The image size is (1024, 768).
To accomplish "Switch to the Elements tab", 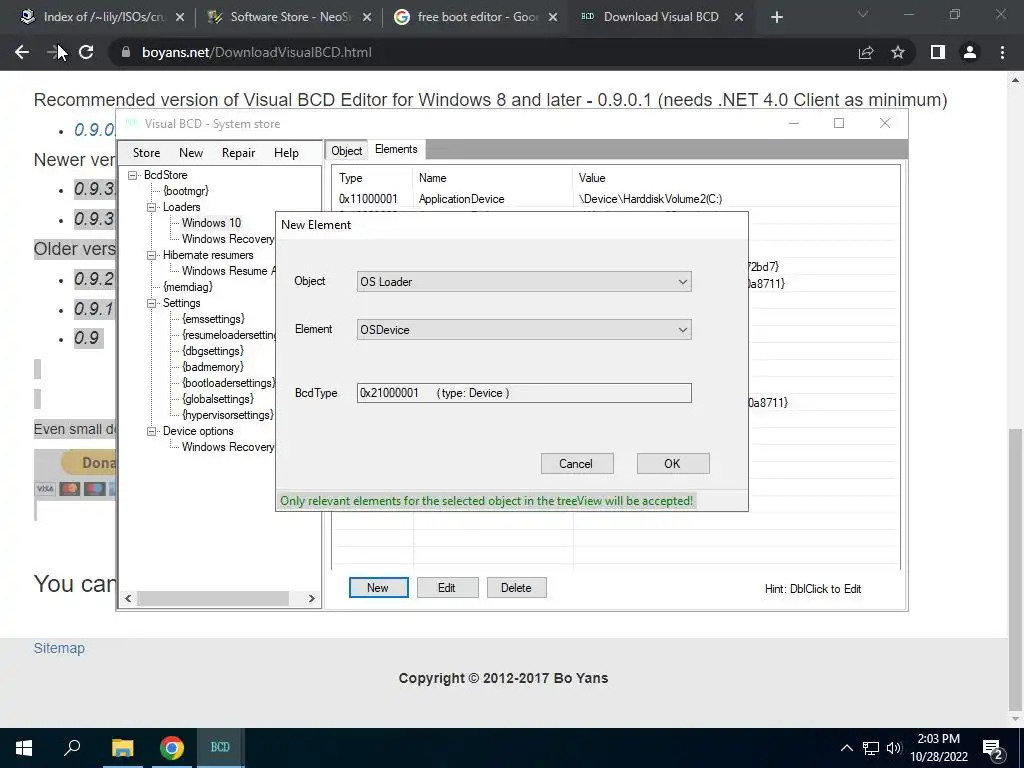I will 396,150.
